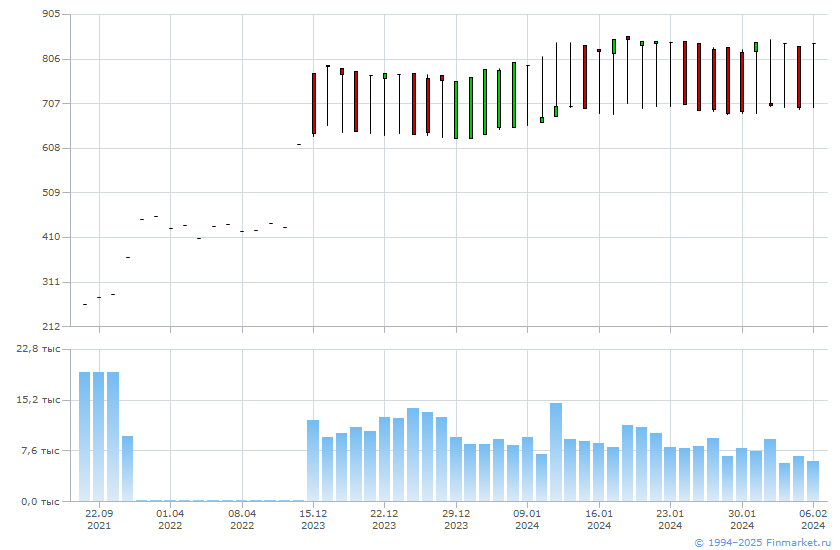The height and width of the screenshot is (550, 840).
Task: Click the last volume bar above 06.02 2024
Action: click(813, 481)
